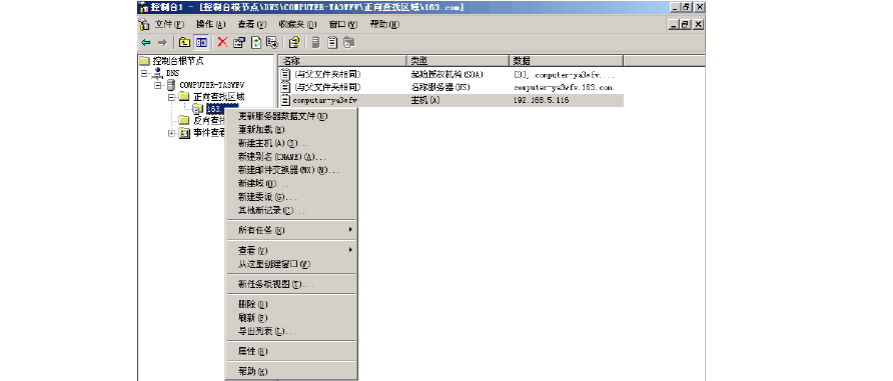The image size is (893, 381).
Task: Open the 查看(V) menu in the menu bar
Action: 252,24
